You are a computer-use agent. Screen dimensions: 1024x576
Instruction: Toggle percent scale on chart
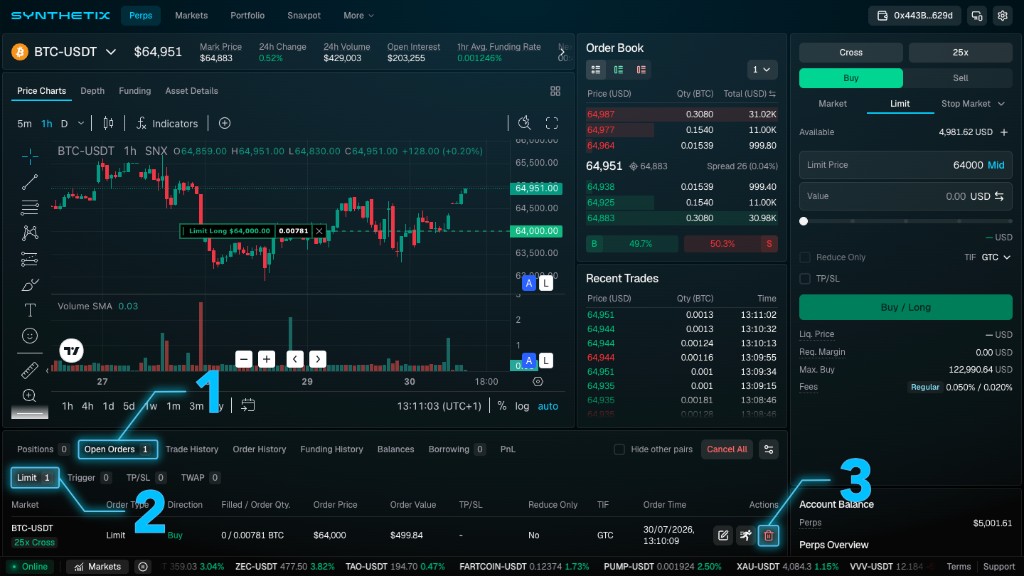tap(502, 406)
